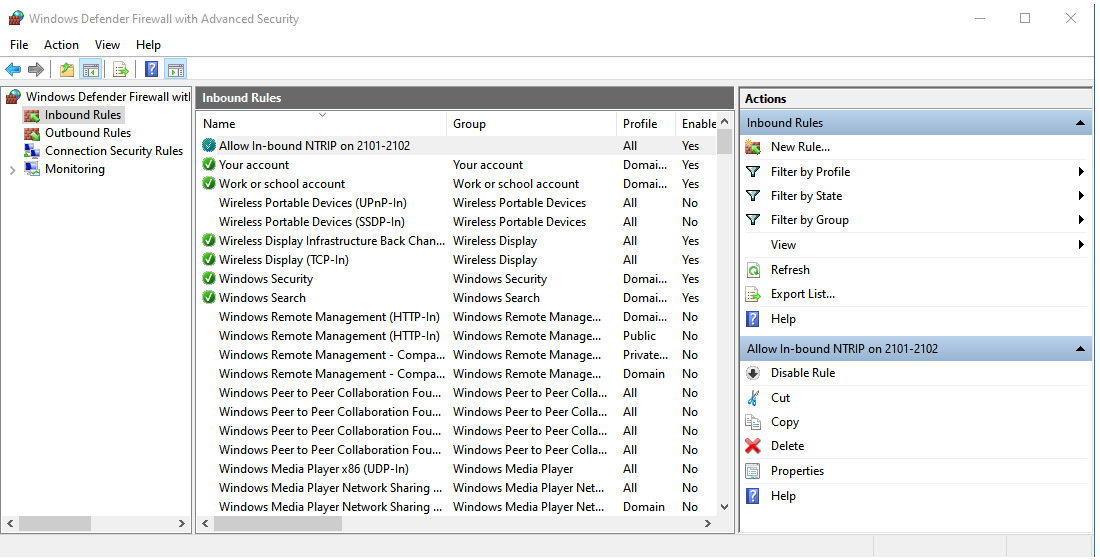
Task: Click Disable Rule action
Action: tap(803, 373)
